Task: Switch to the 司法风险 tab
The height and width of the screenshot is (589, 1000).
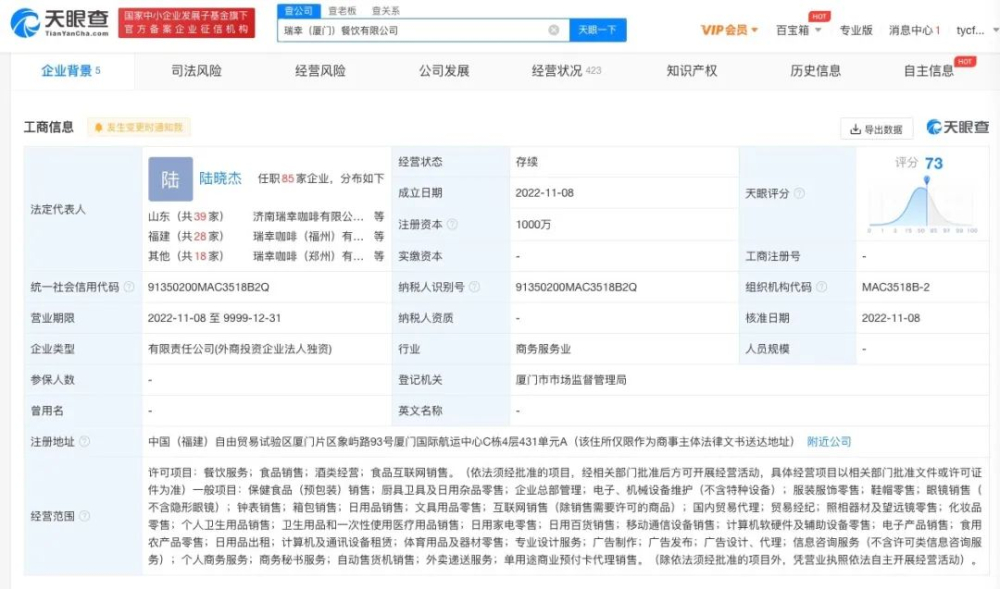Action: [x=196, y=71]
